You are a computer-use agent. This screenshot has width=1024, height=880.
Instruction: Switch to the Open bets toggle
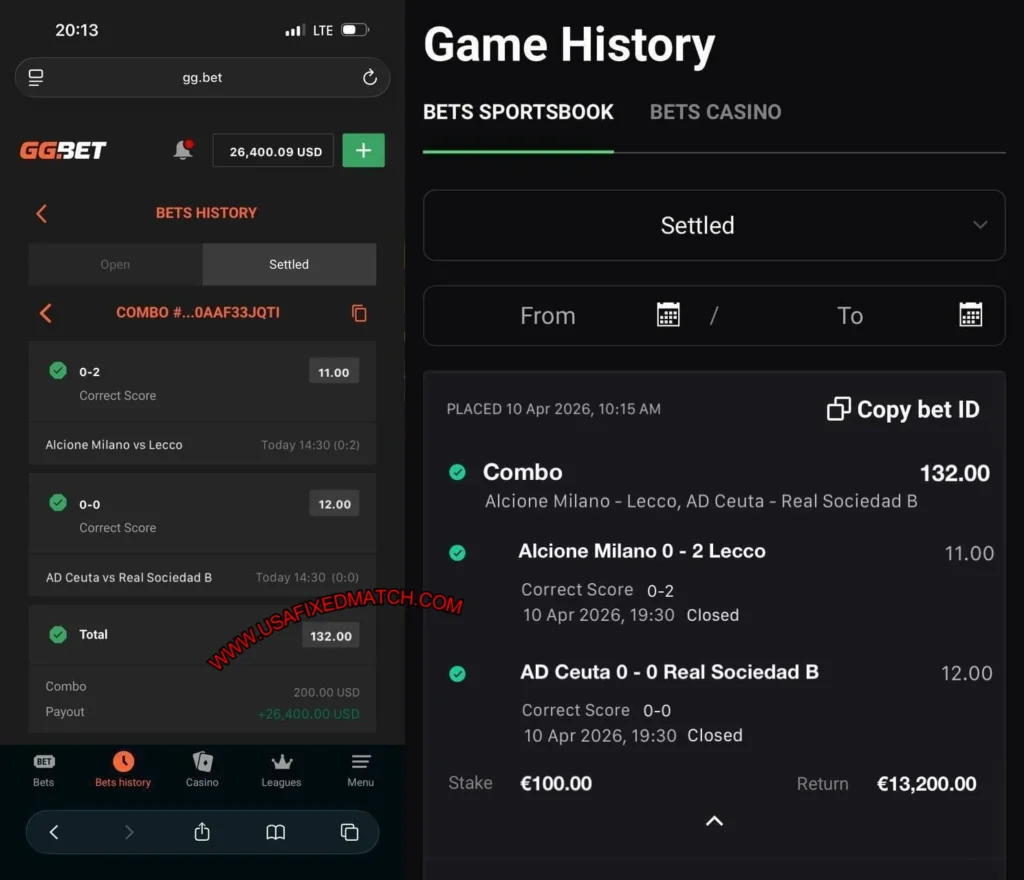[x=114, y=264]
